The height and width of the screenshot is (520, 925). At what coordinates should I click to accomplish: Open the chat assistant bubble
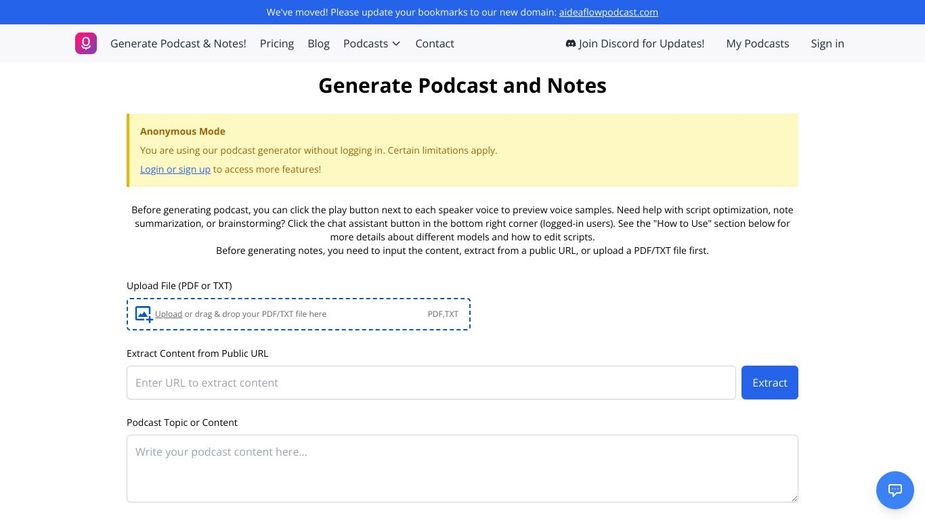tap(894, 490)
